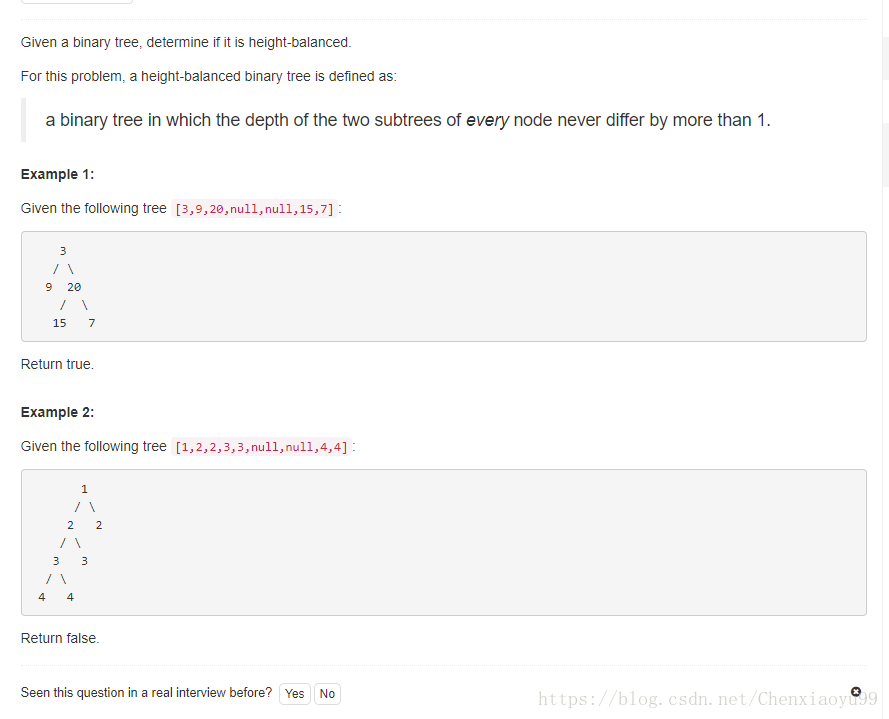This screenshot has width=889, height=719.
Task: Click 'Given a binary tree' problem statement
Action: click(x=186, y=42)
